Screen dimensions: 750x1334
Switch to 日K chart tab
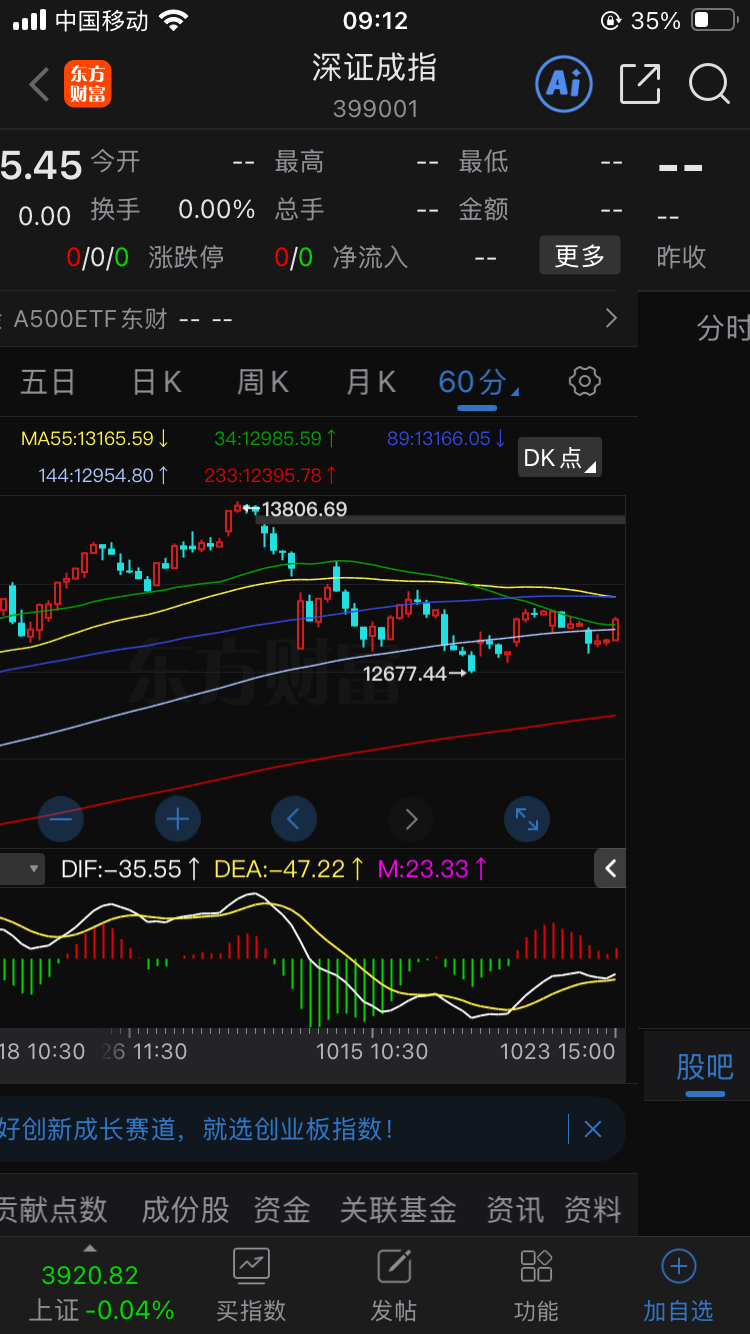pos(157,382)
